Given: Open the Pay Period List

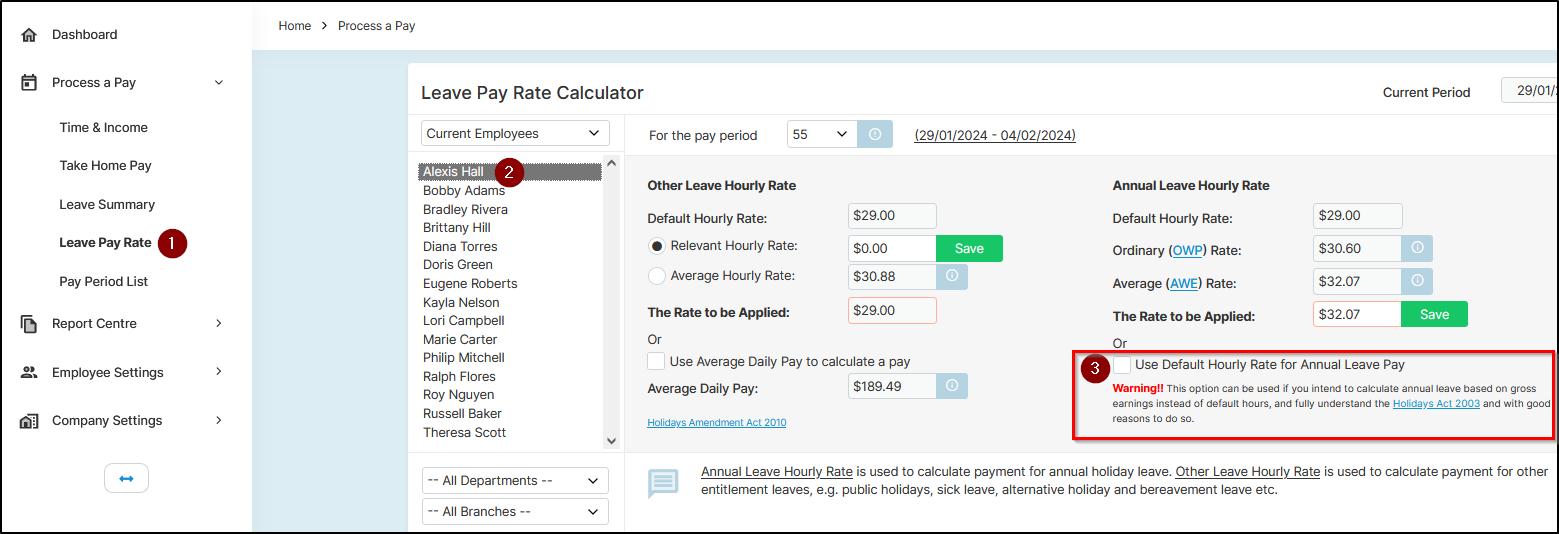Looking at the screenshot, I should 103,282.
